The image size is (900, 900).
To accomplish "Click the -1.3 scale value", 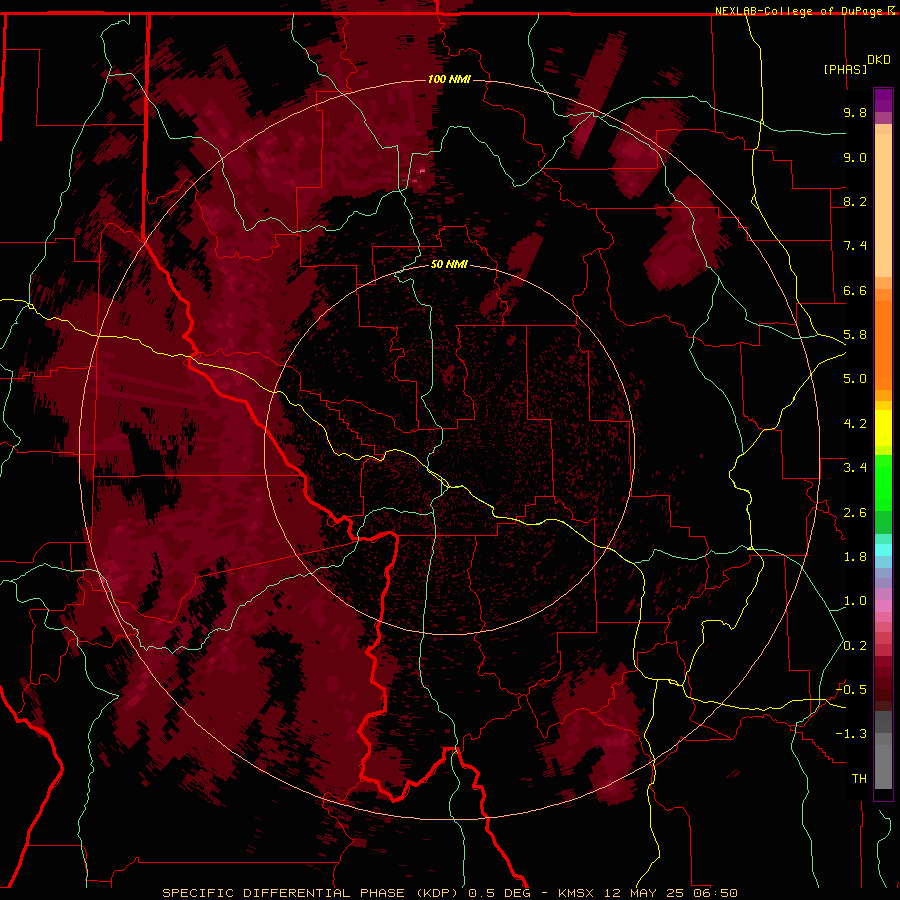I will [851, 734].
